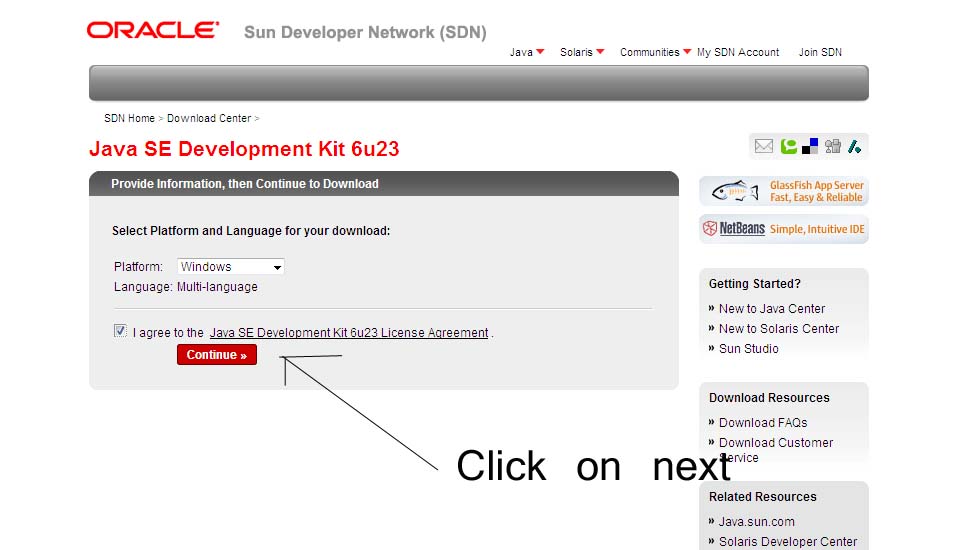956x550 pixels.
Task: Open the GlassFish App Server banner
Action: 783,191
